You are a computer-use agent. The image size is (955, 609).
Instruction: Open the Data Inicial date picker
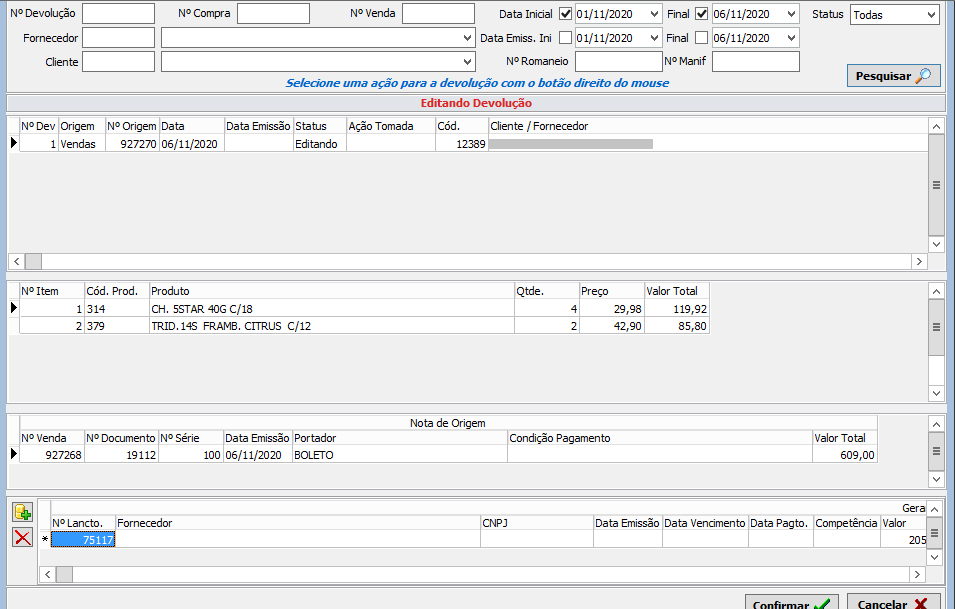653,14
